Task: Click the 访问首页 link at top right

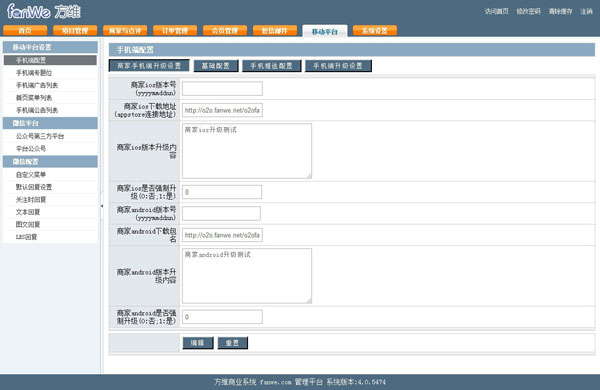Action: point(496,11)
